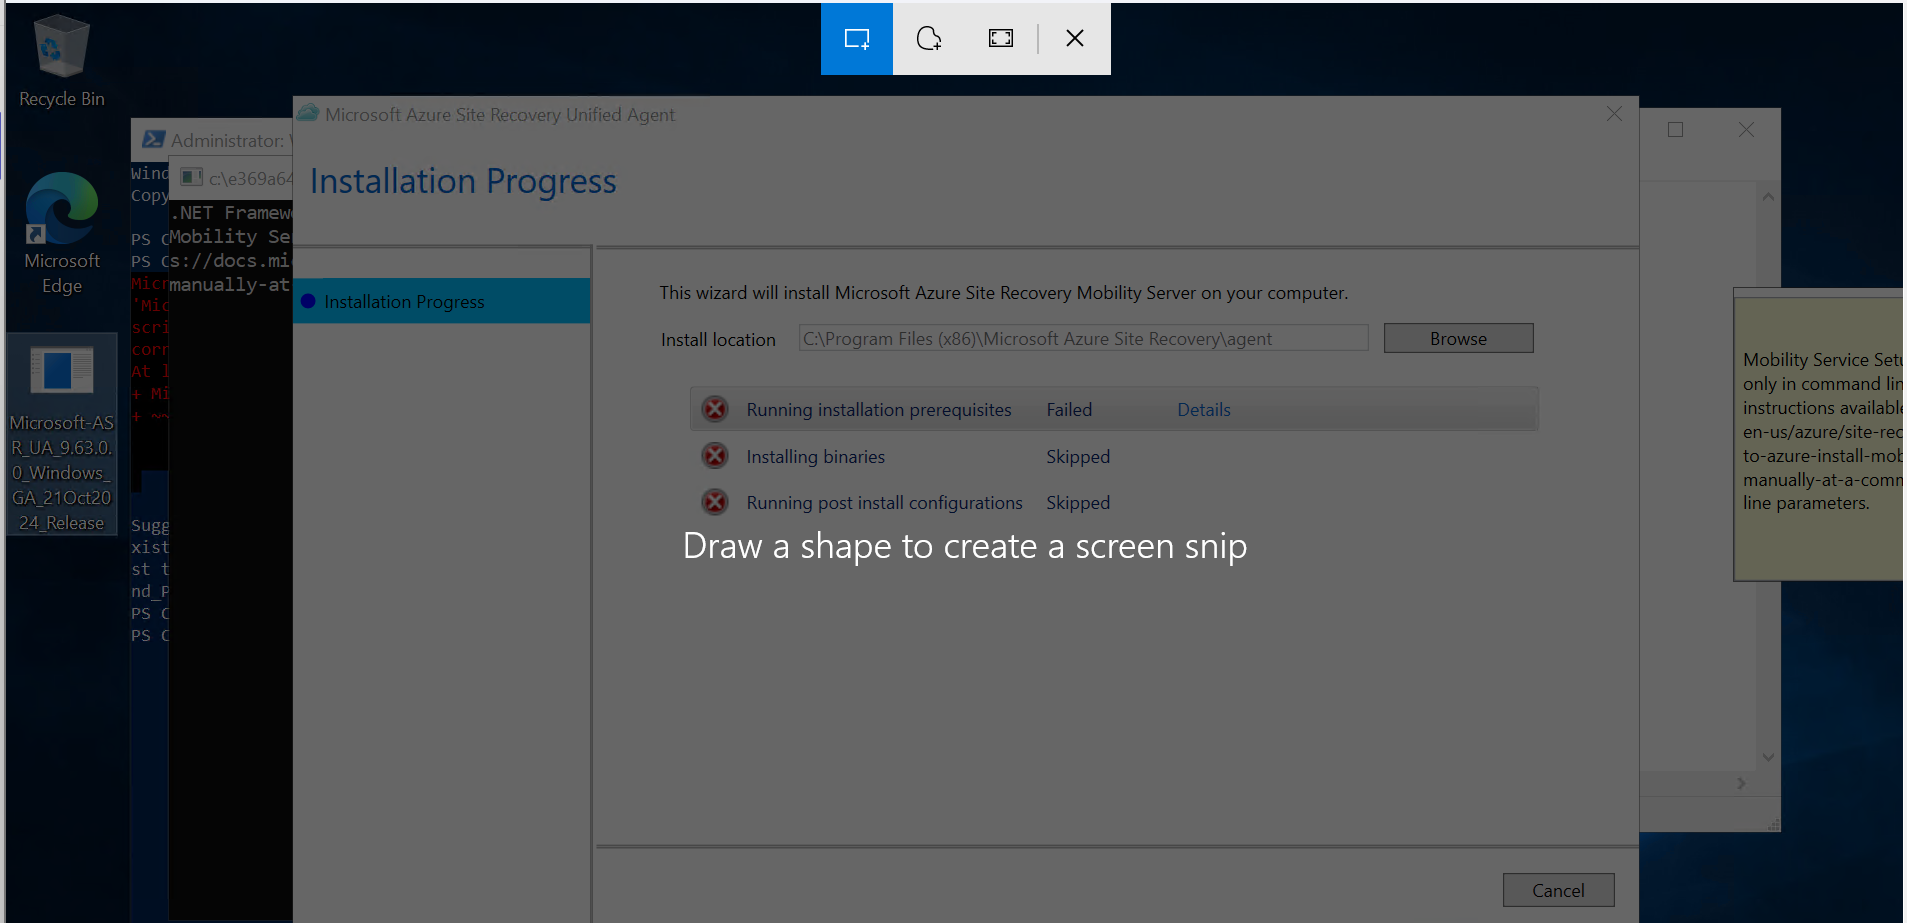Viewport: 1907px width, 923px height.
Task: Close the snipping toolbar
Action: pos(1075,39)
